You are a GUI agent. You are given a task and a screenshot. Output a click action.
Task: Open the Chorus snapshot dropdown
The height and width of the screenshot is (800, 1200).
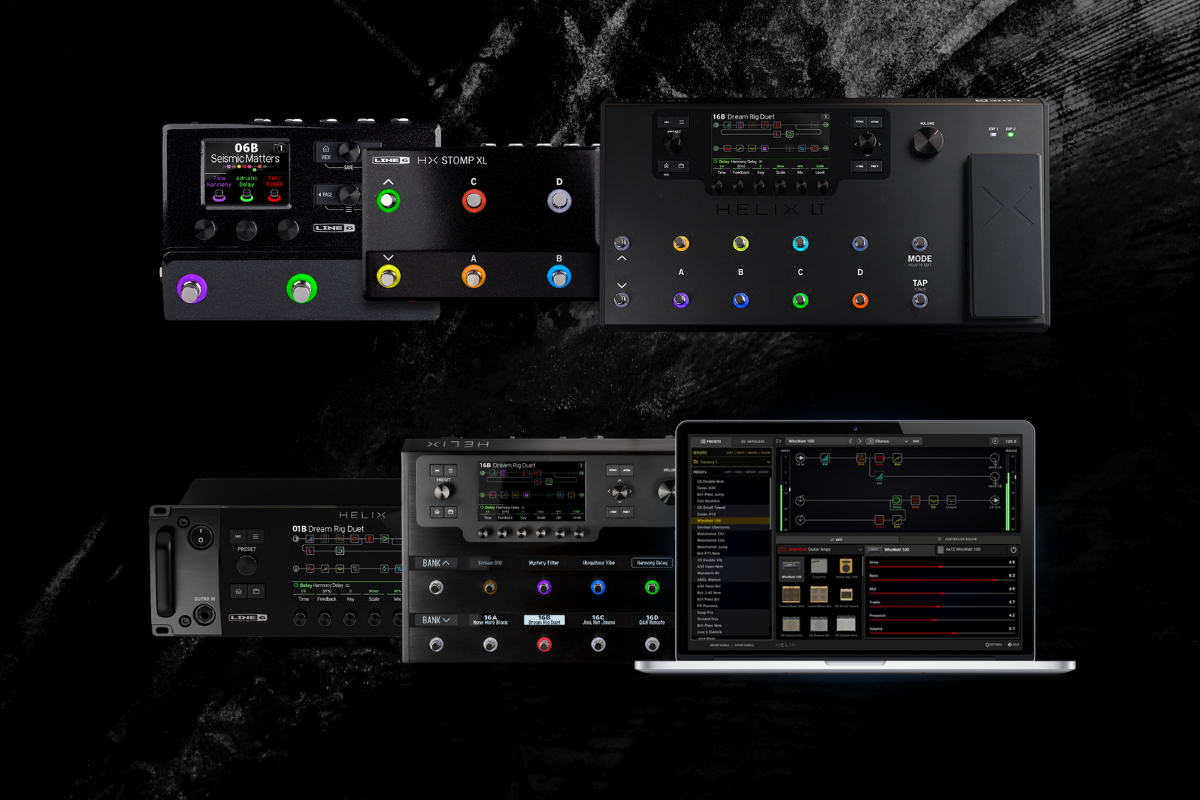click(x=887, y=441)
